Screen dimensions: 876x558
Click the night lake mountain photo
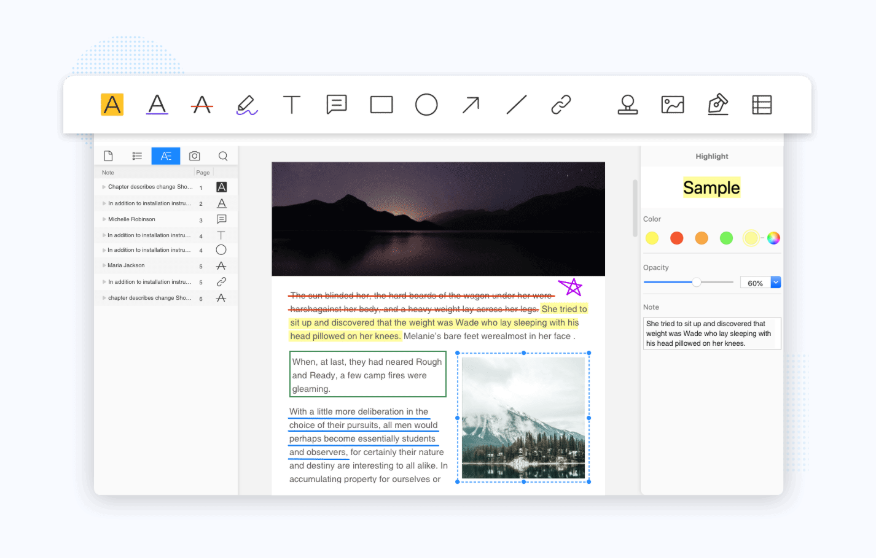438,219
